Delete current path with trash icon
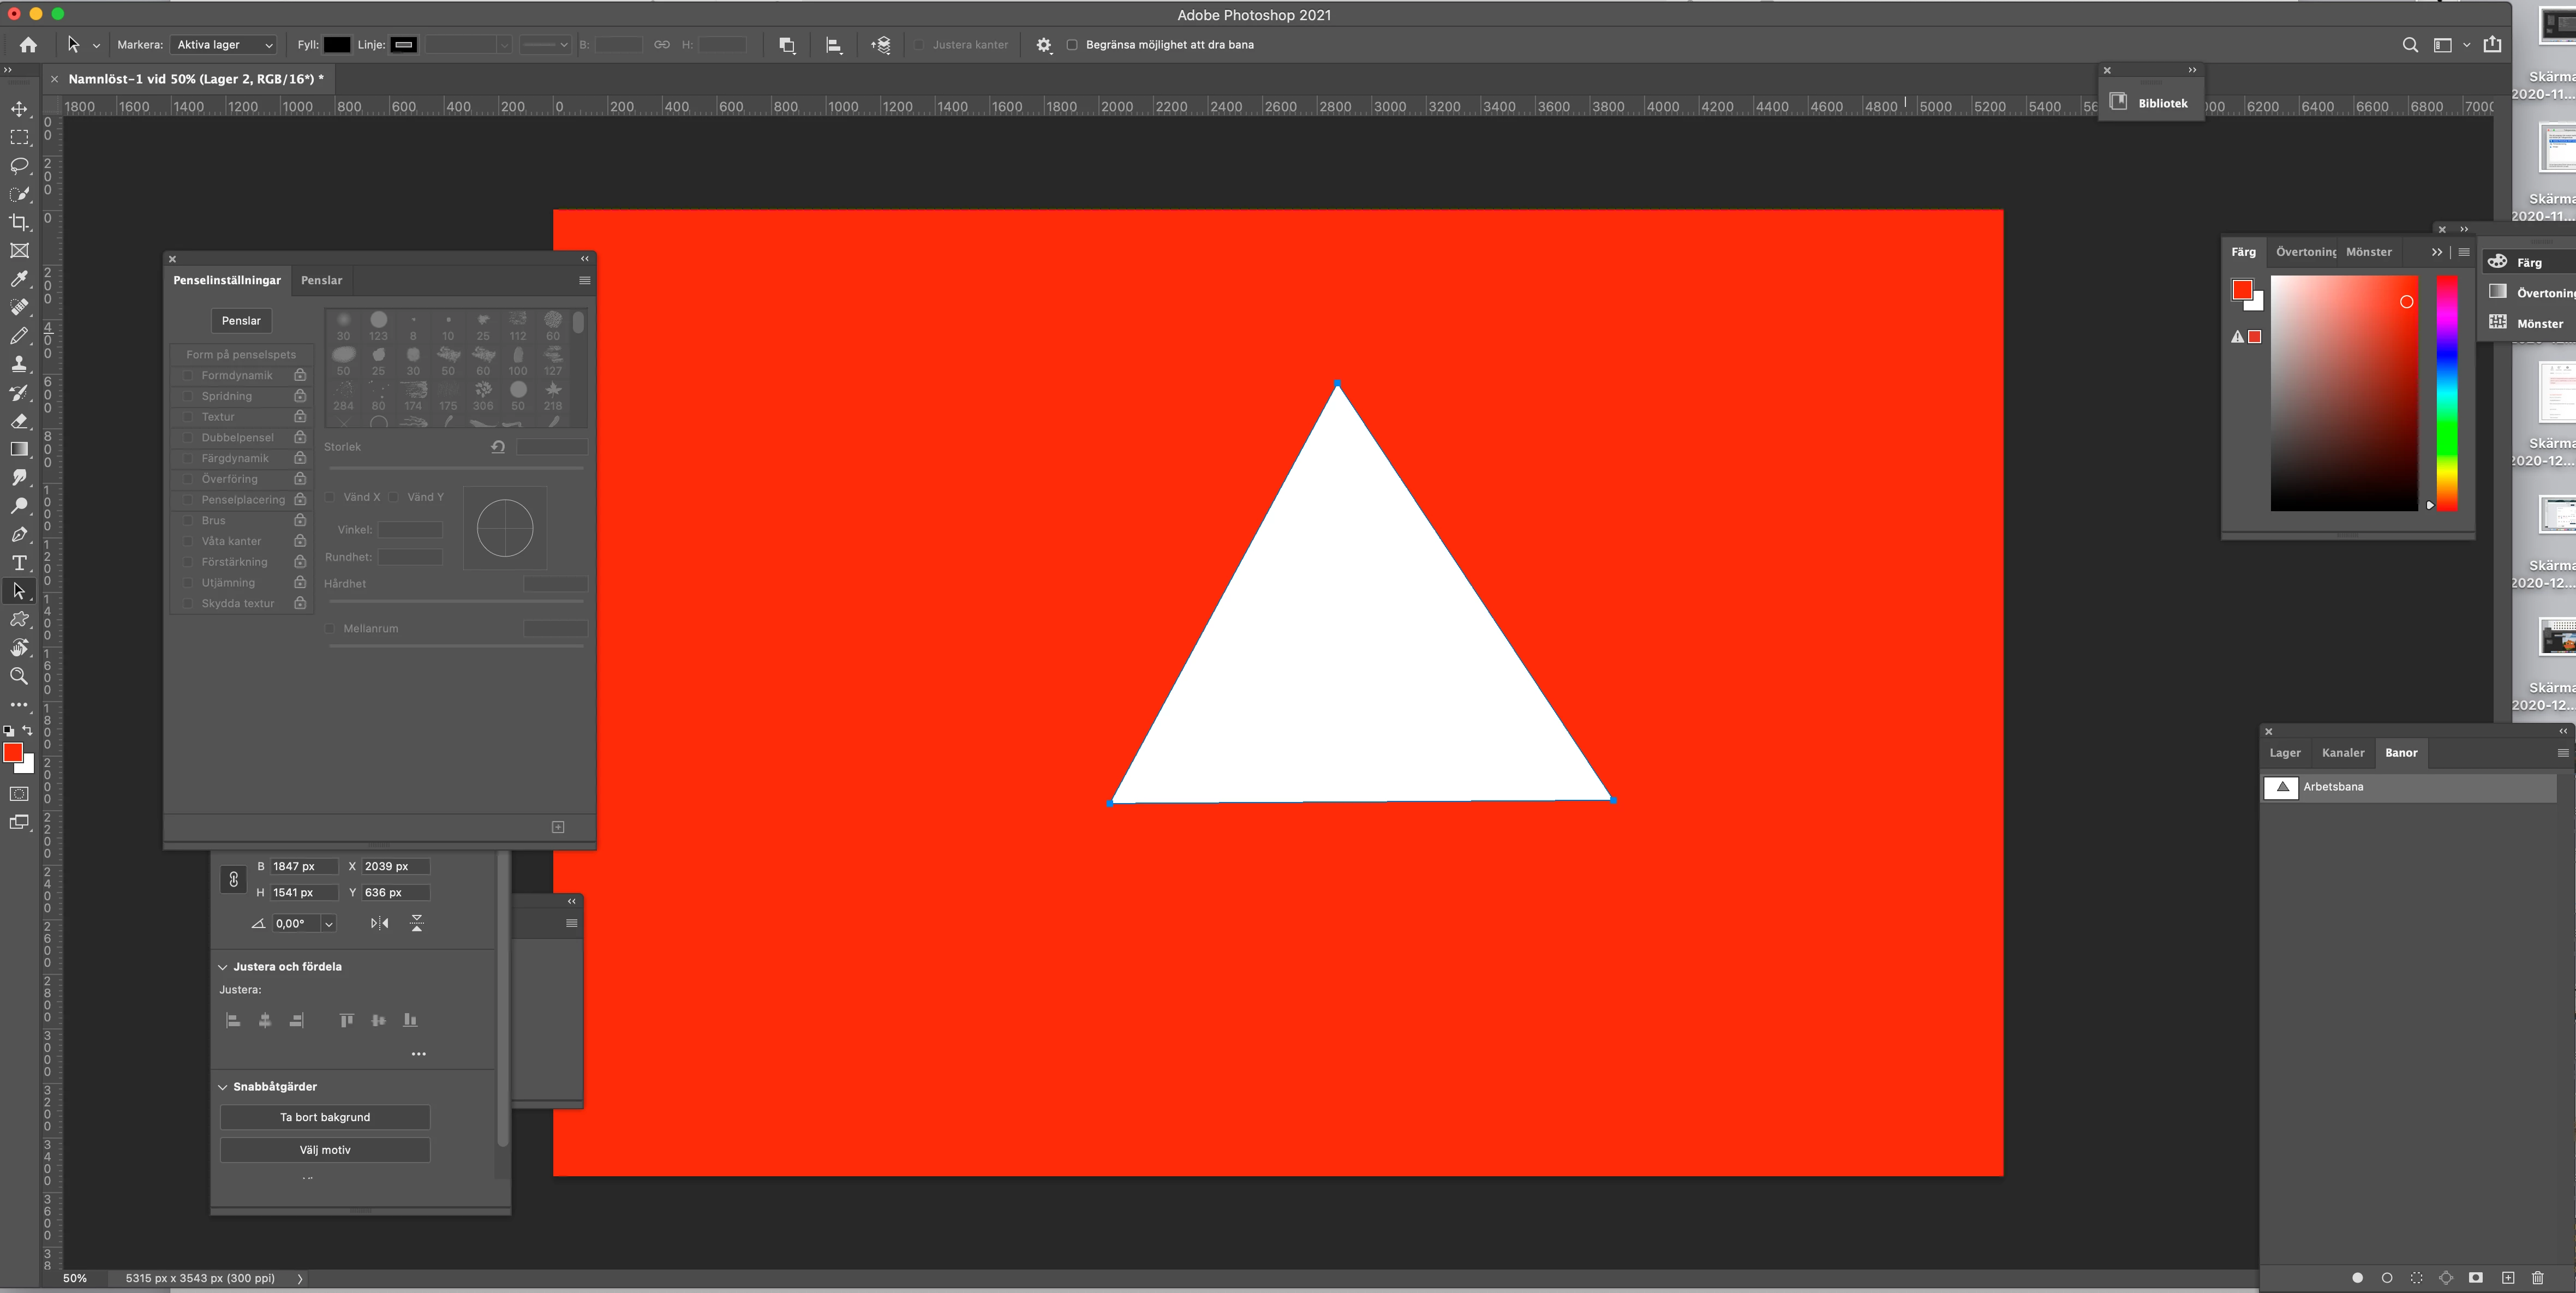Viewport: 2576px width, 1293px height. (x=2537, y=1278)
